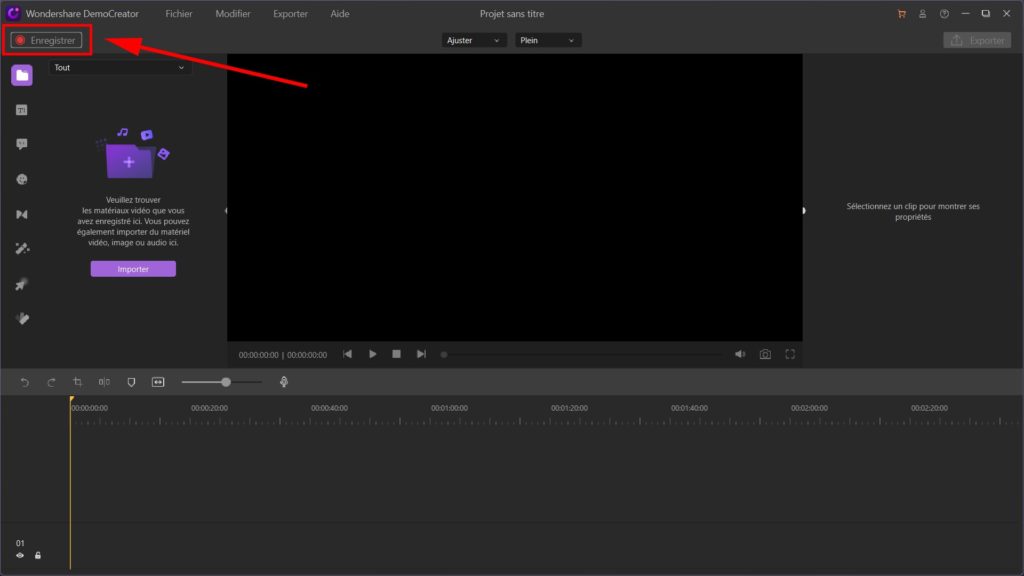The image size is (1024, 576).
Task: Toggle track 01 visibility eye
Action: click(x=20, y=556)
